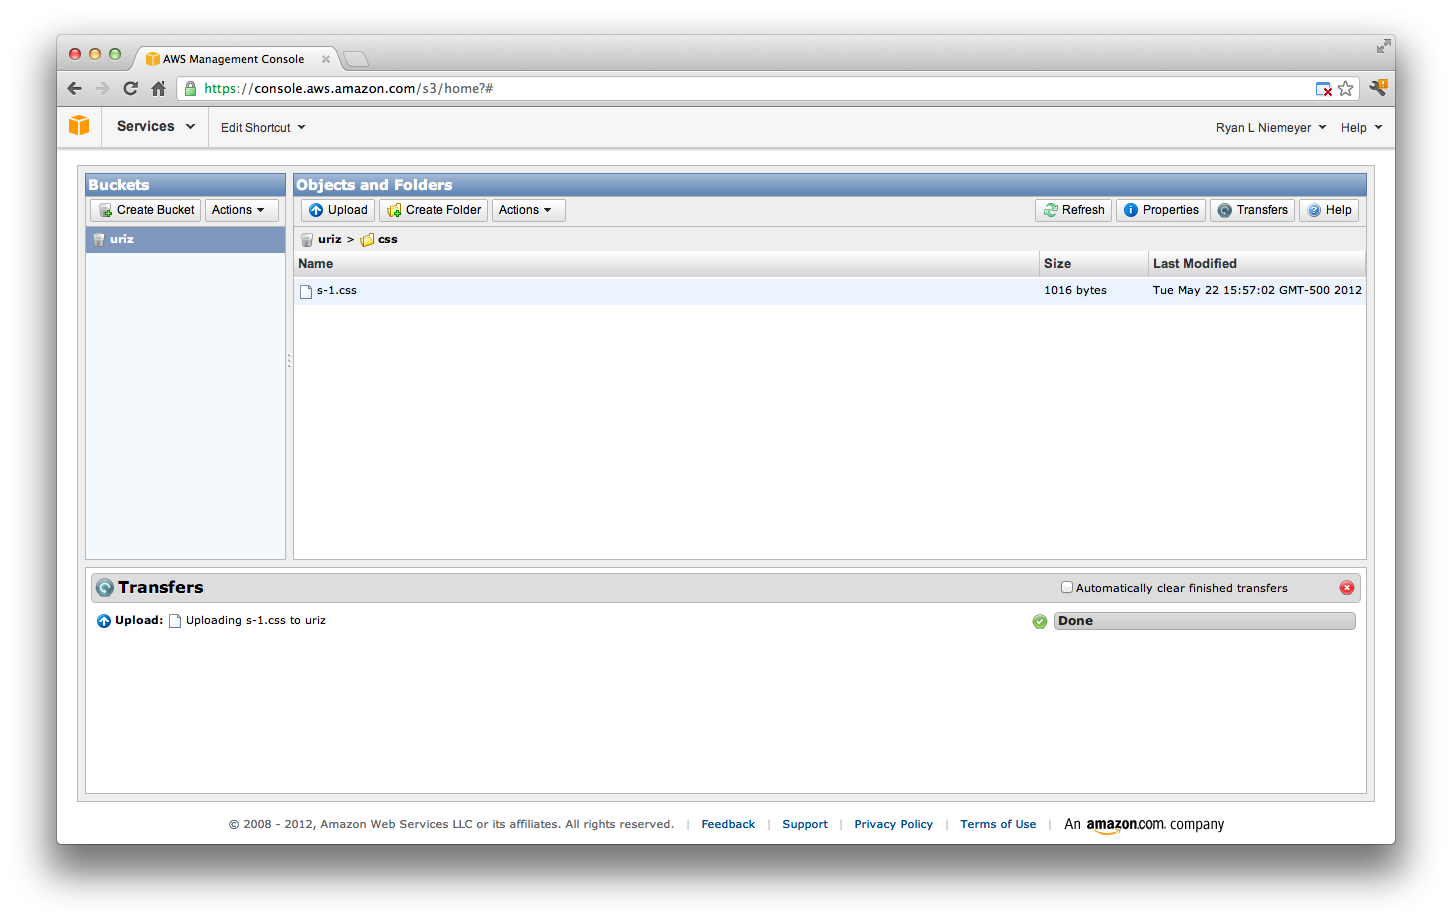The height and width of the screenshot is (923, 1452).
Task: Click the Create Bucket icon
Action: 106,210
